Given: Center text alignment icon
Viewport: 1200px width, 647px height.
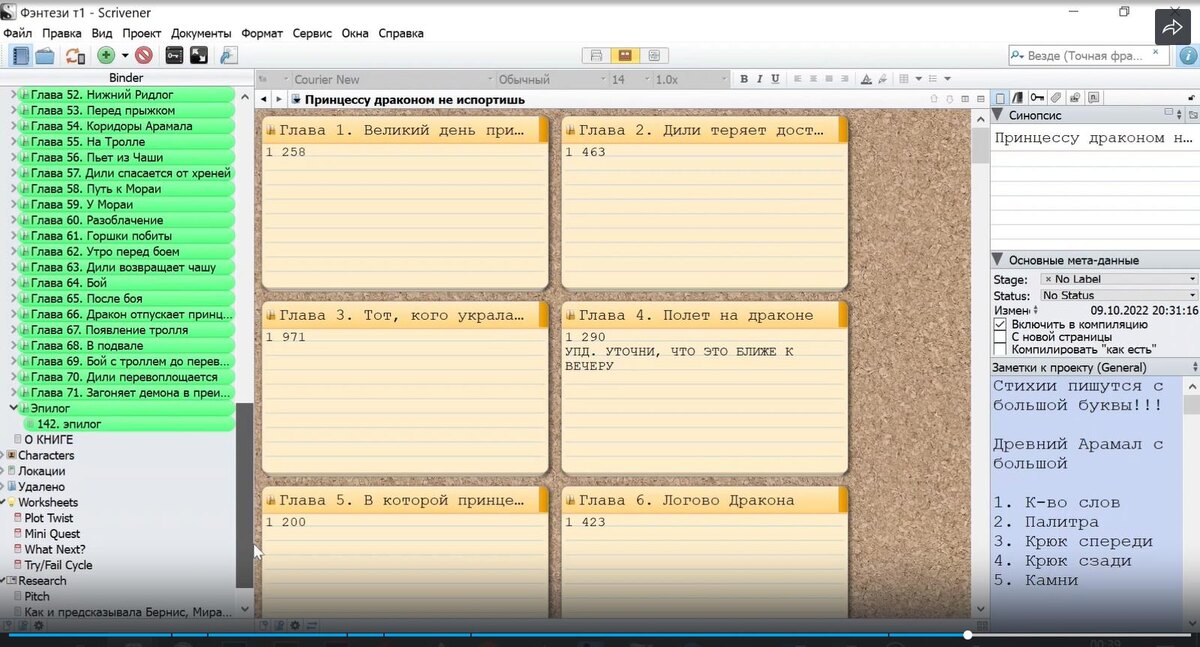Looking at the screenshot, I should click(813, 79).
